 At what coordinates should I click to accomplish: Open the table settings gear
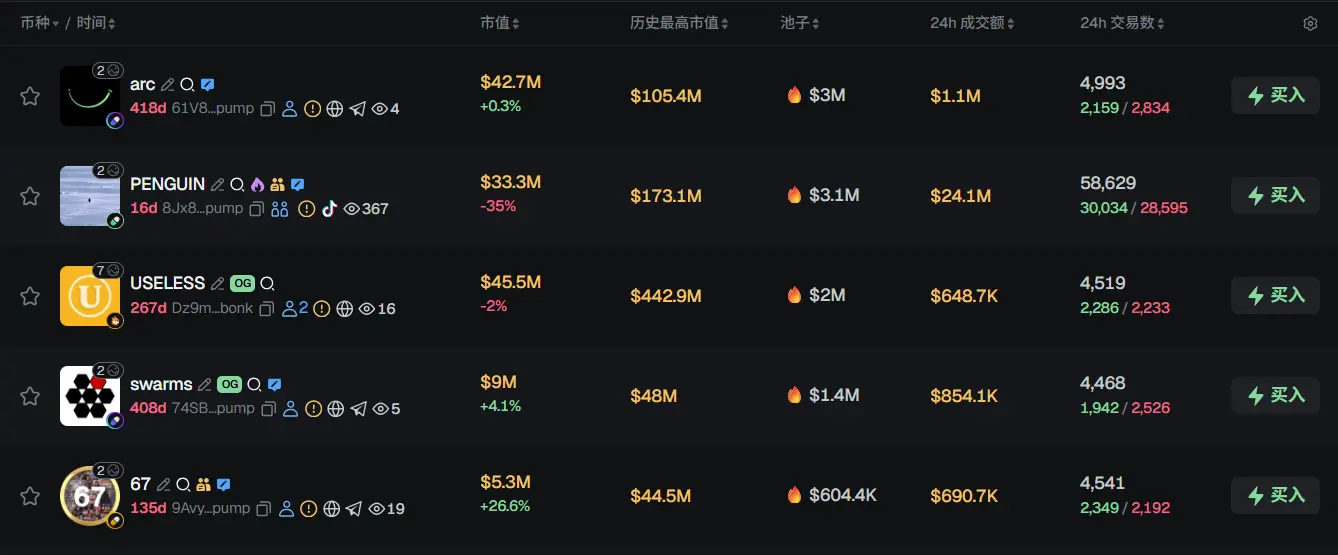[x=1310, y=23]
